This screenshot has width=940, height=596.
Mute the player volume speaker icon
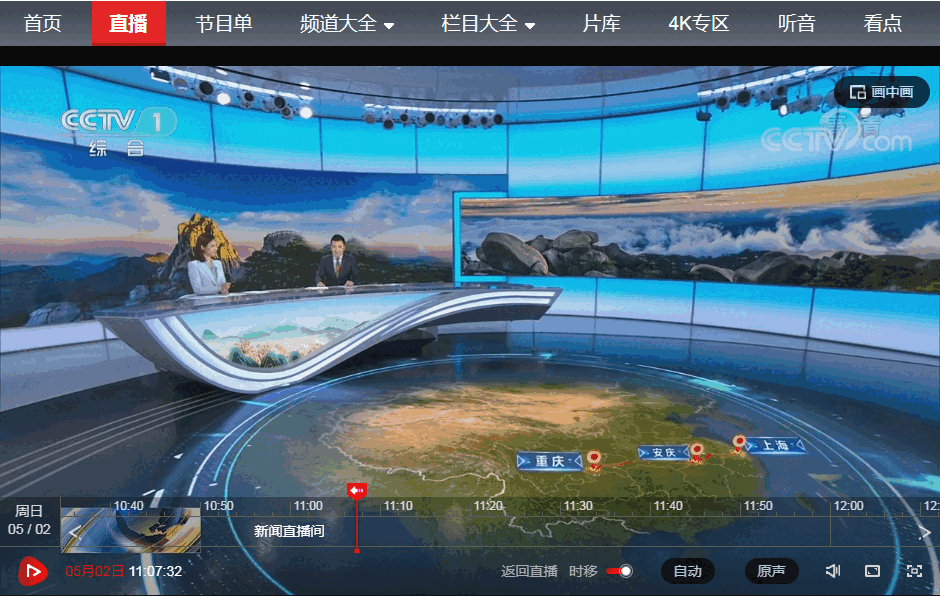click(832, 571)
